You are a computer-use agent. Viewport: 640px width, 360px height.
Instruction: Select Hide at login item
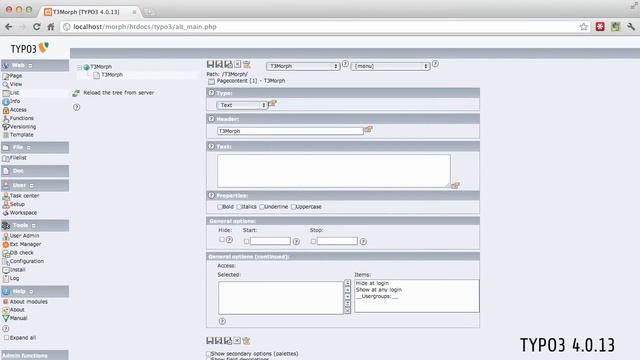pos(372,283)
